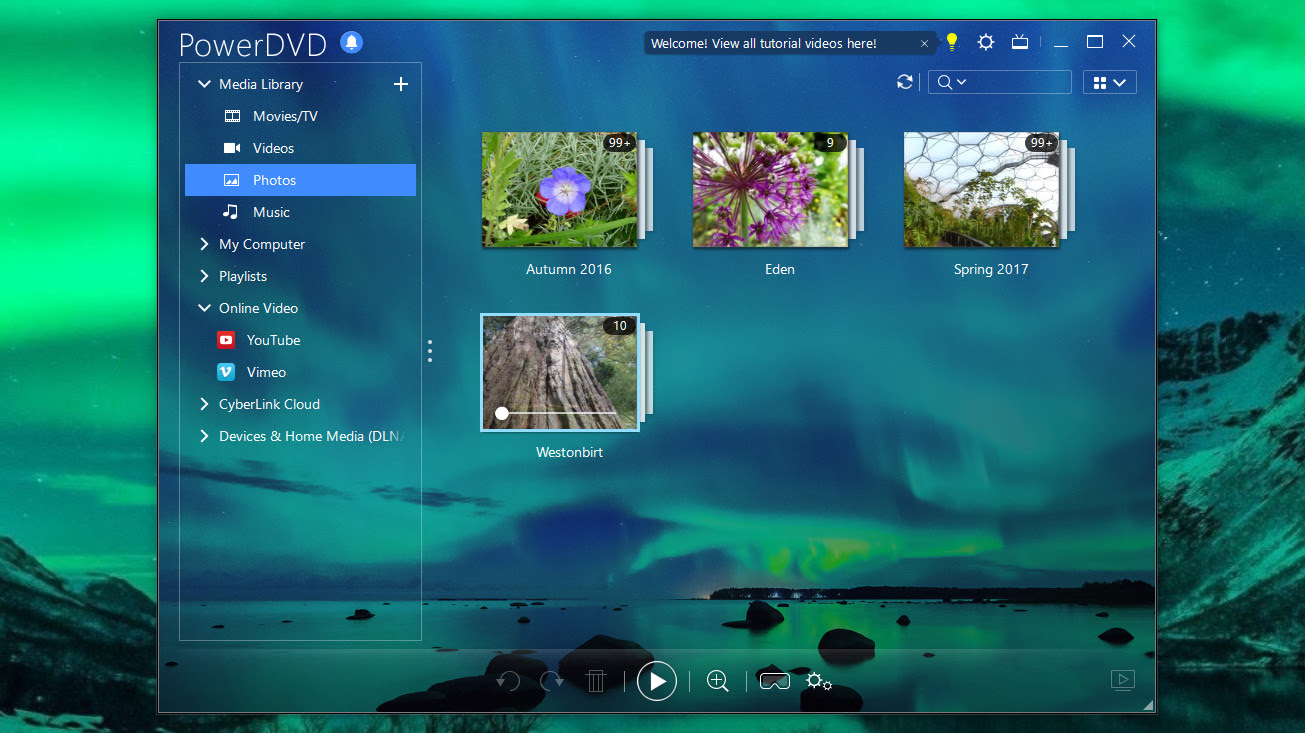This screenshot has height=733, width=1305.
Task: Click the Westonbirt album label
Action: tap(569, 452)
